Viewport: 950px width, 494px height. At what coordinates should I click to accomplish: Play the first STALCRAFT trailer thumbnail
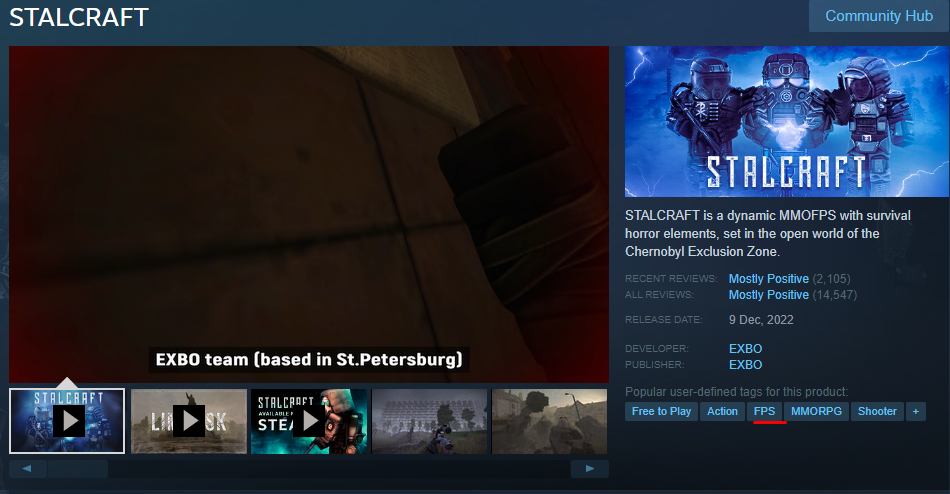coord(67,421)
